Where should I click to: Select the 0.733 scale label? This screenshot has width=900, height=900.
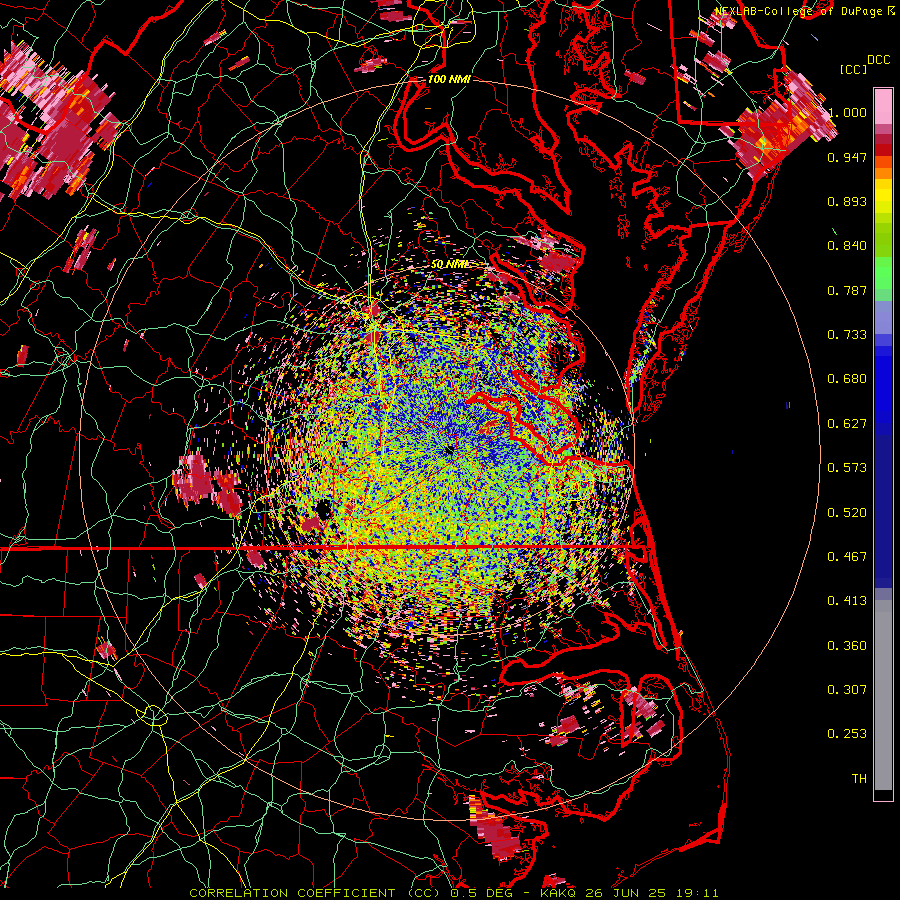pyautogui.click(x=847, y=335)
